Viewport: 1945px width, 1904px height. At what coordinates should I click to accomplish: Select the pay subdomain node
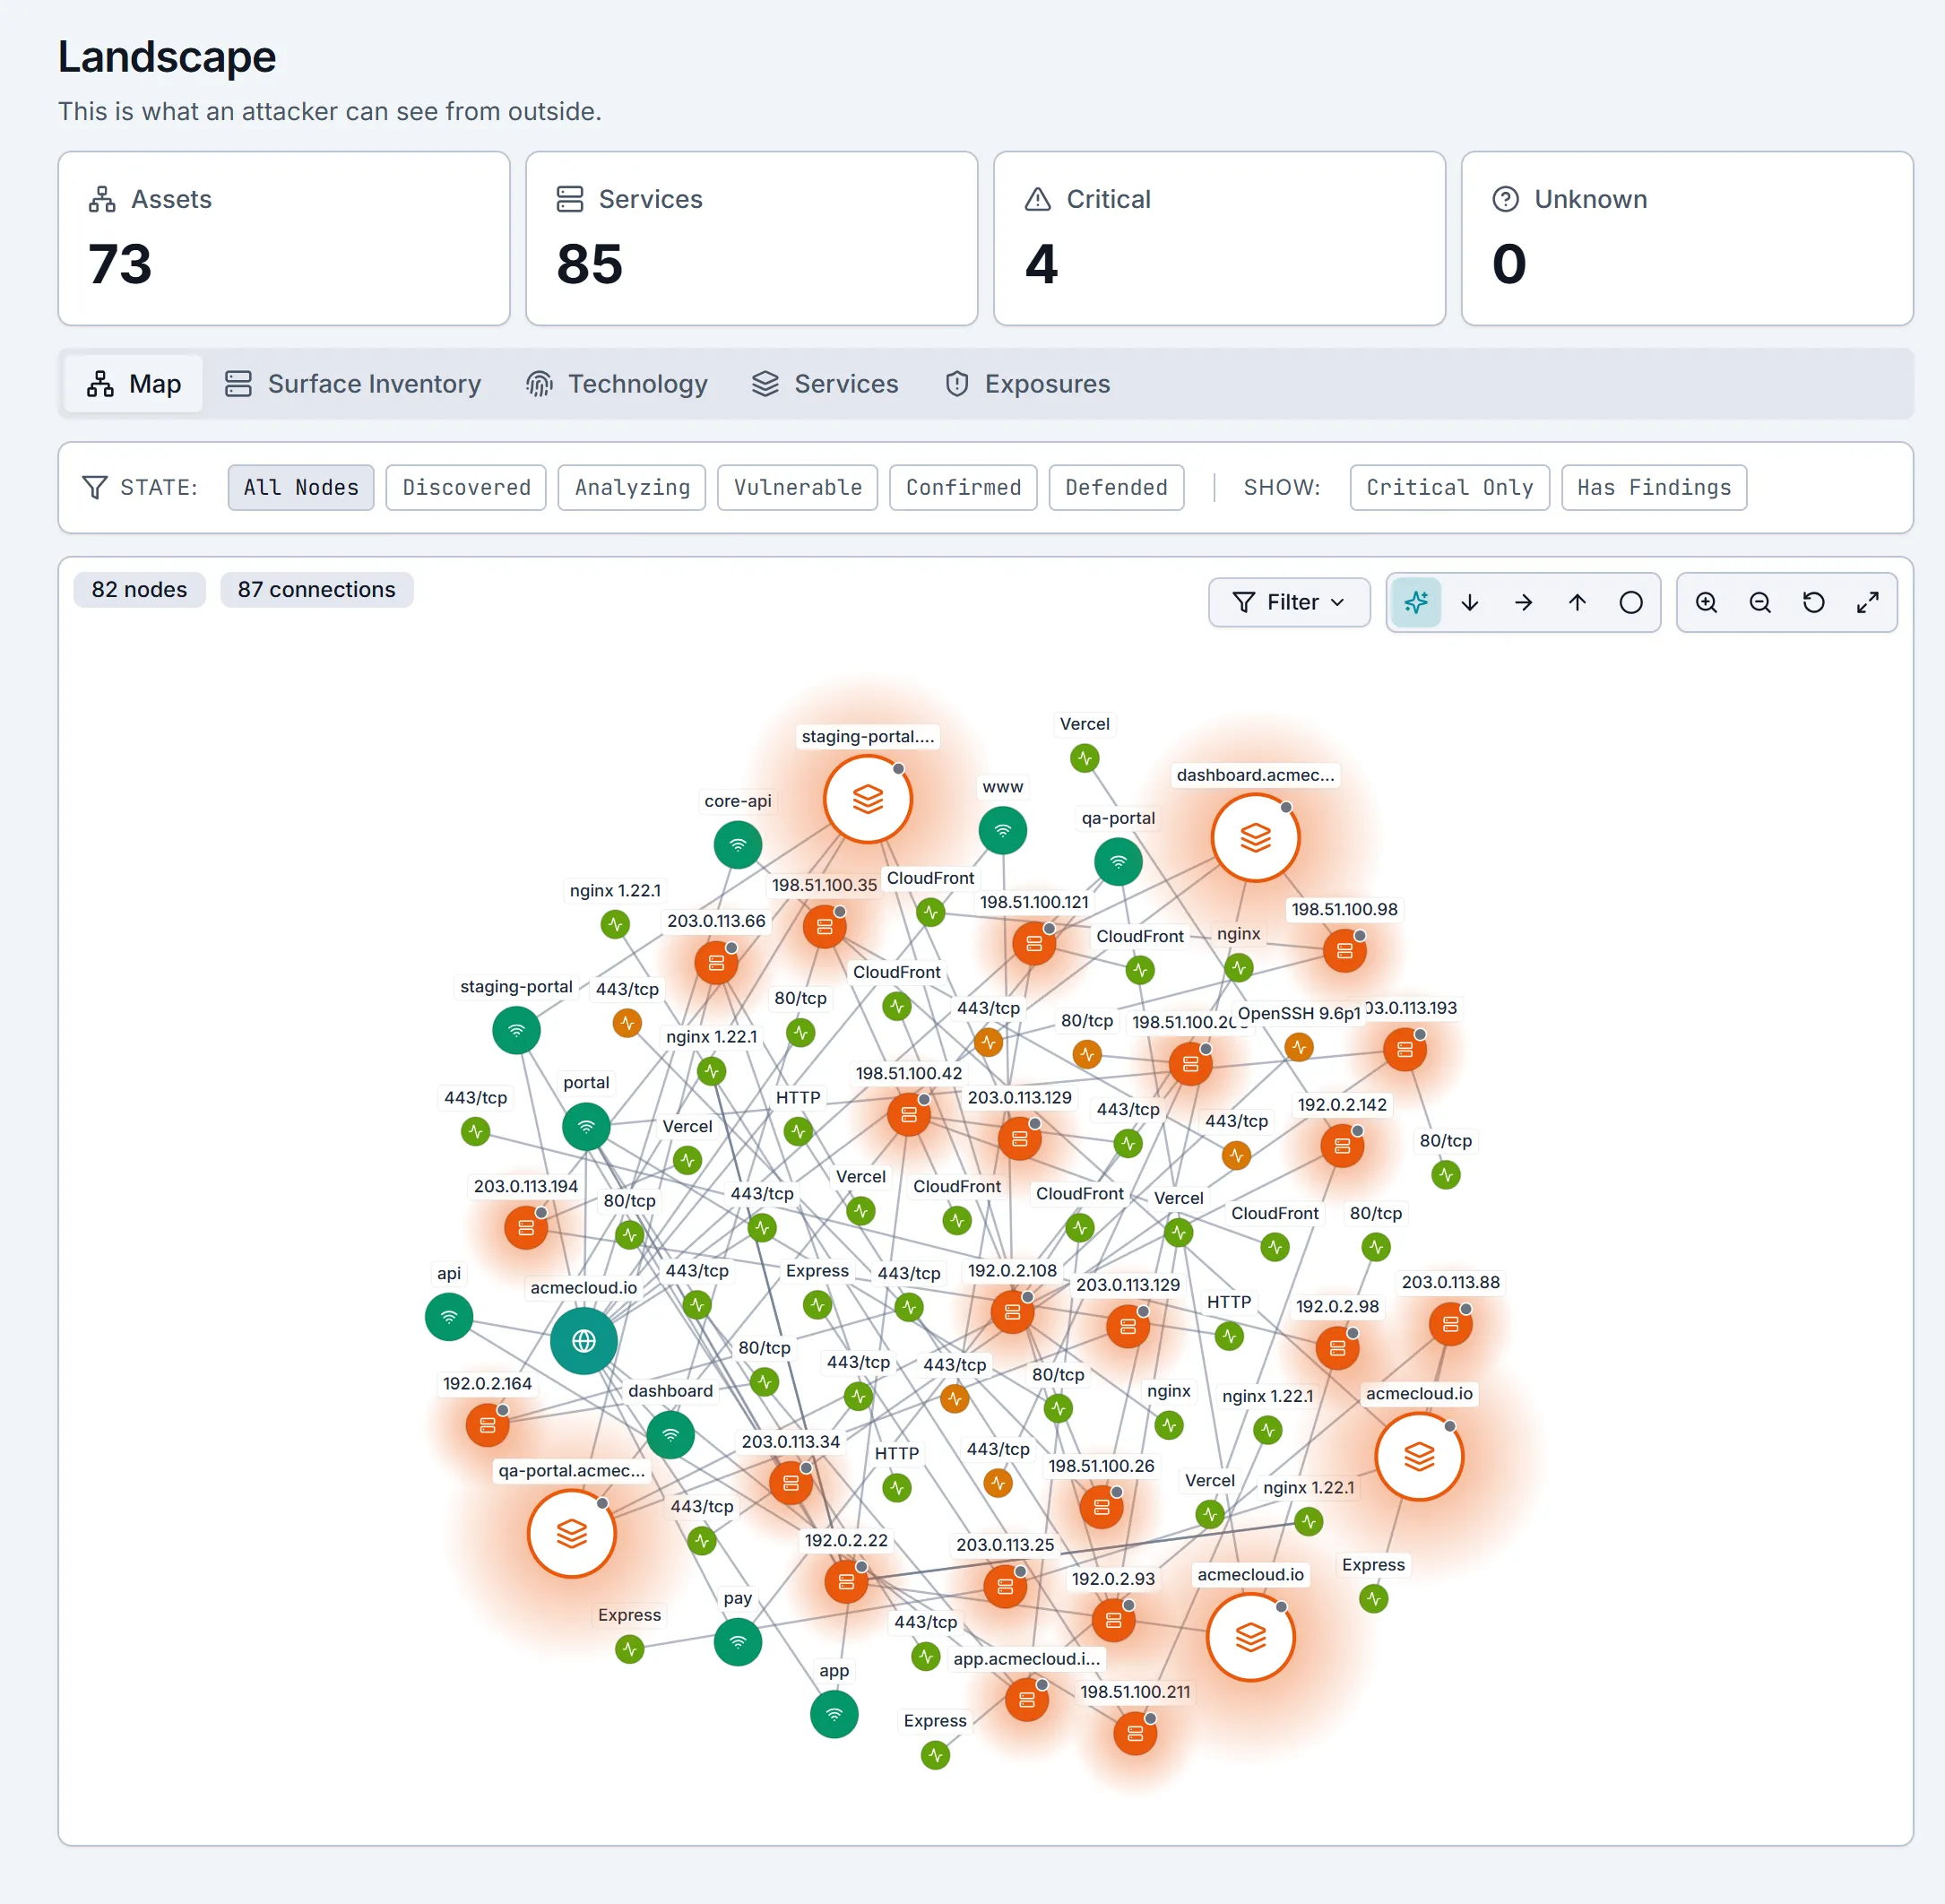pos(738,1641)
